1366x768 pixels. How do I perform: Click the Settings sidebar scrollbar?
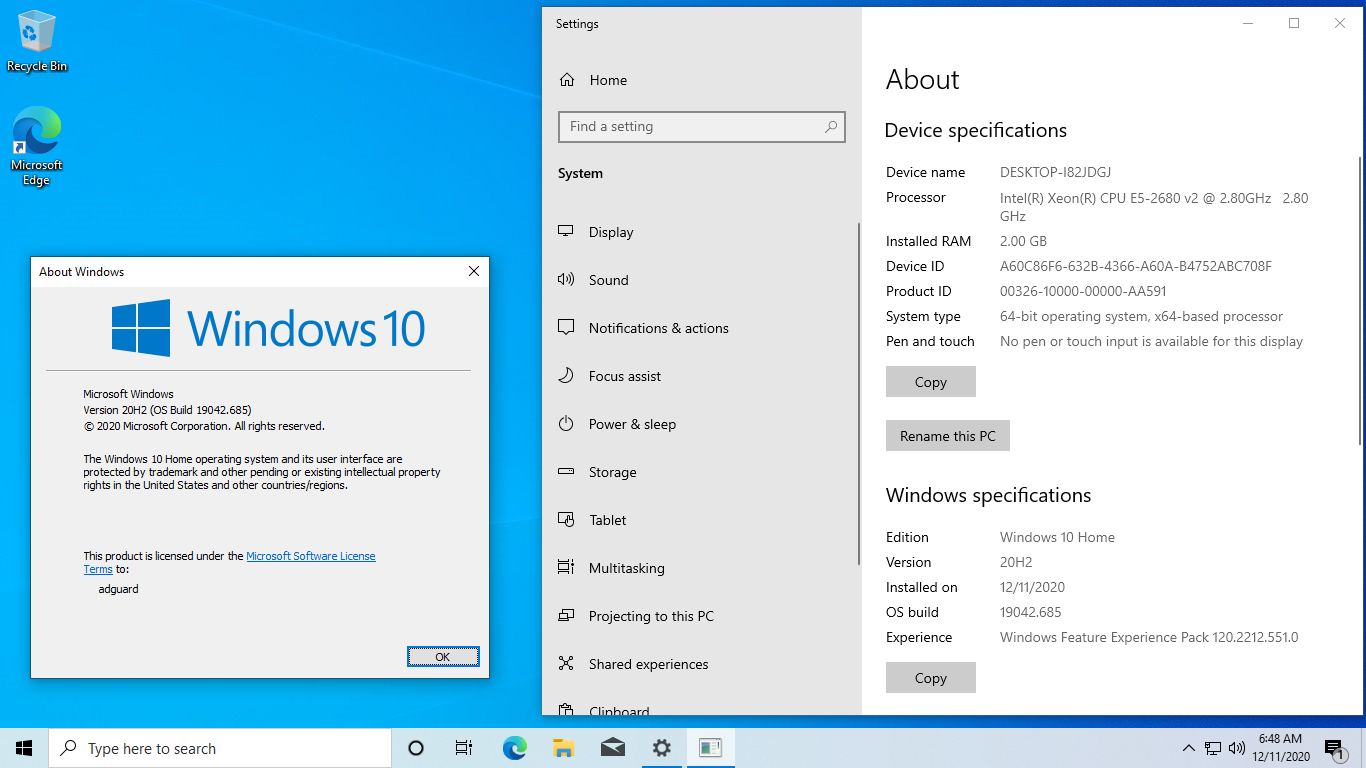[859, 394]
